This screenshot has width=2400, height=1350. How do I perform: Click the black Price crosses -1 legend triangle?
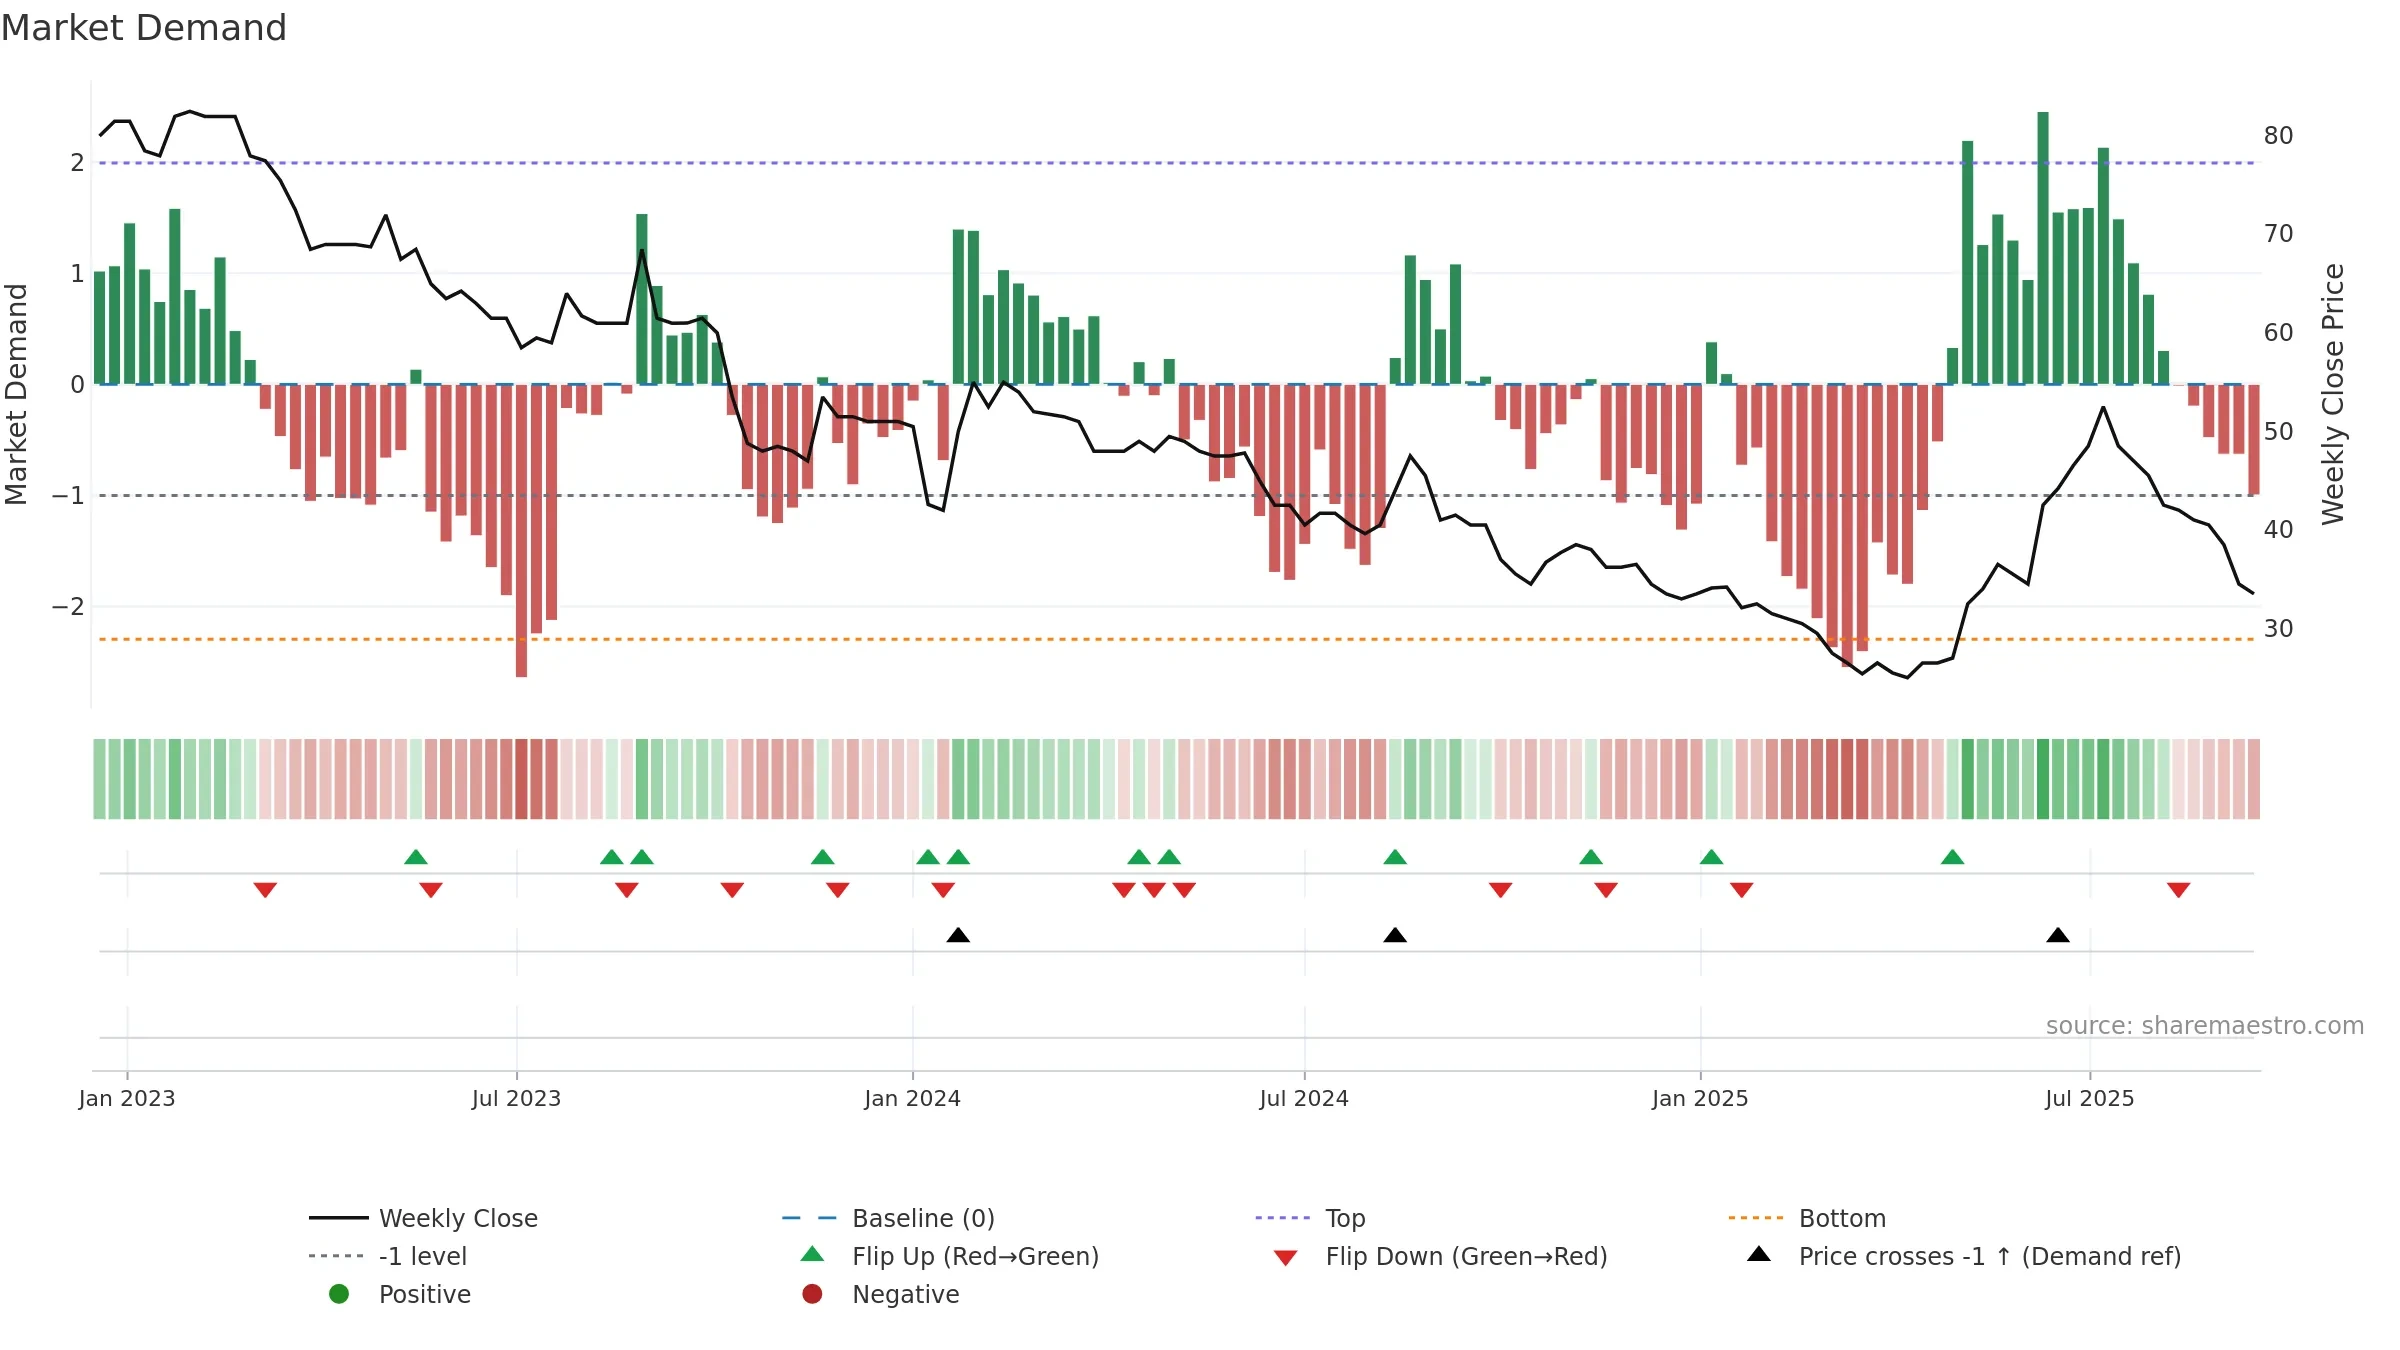click(x=1759, y=1254)
